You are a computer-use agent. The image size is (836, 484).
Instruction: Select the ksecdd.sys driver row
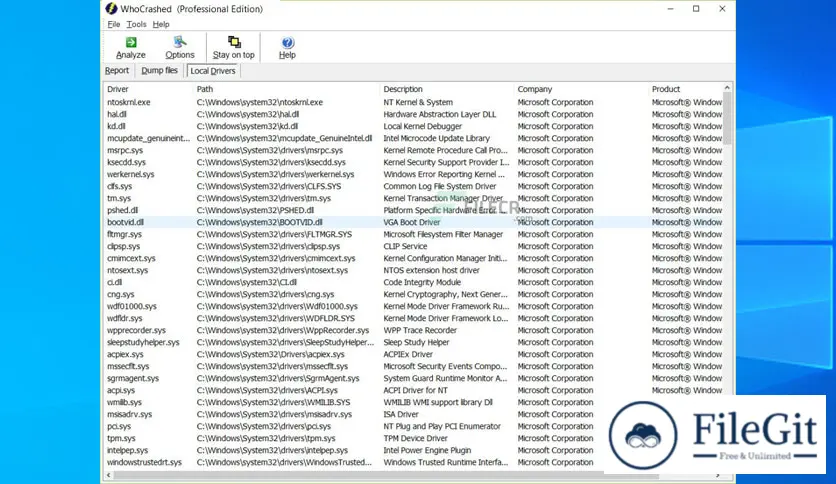(x=413, y=162)
